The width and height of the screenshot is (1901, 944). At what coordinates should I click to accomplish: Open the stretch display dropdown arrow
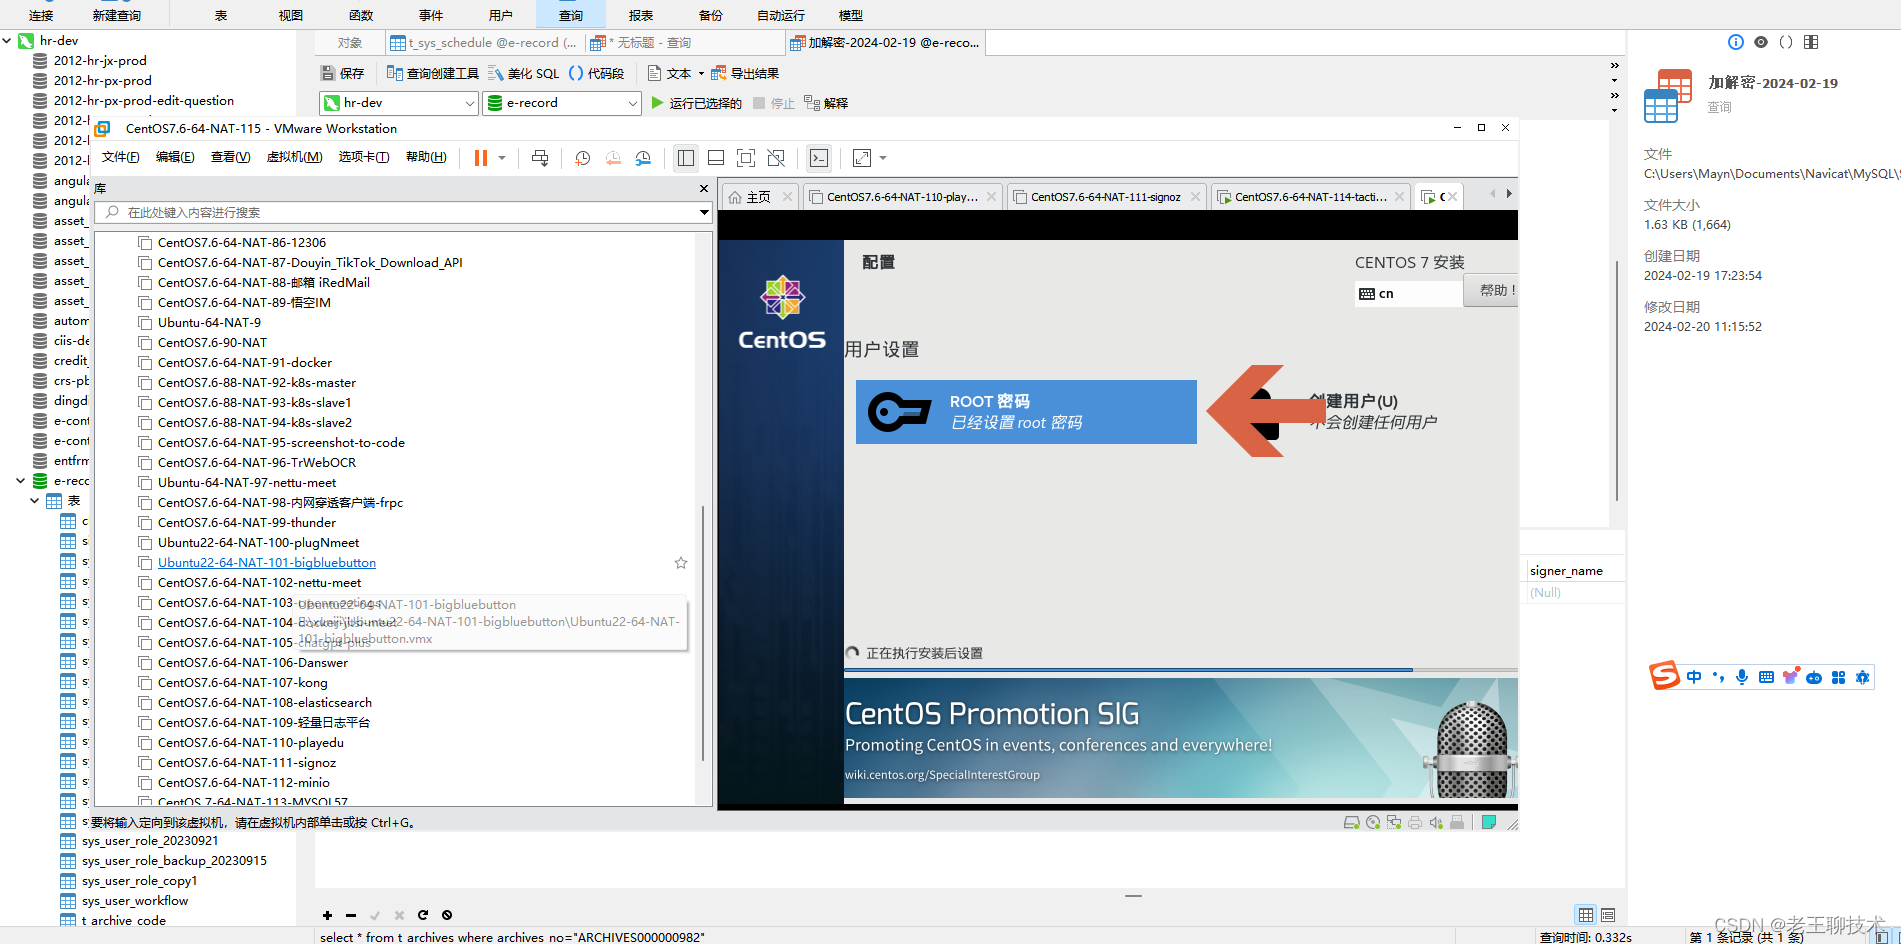(x=883, y=158)
